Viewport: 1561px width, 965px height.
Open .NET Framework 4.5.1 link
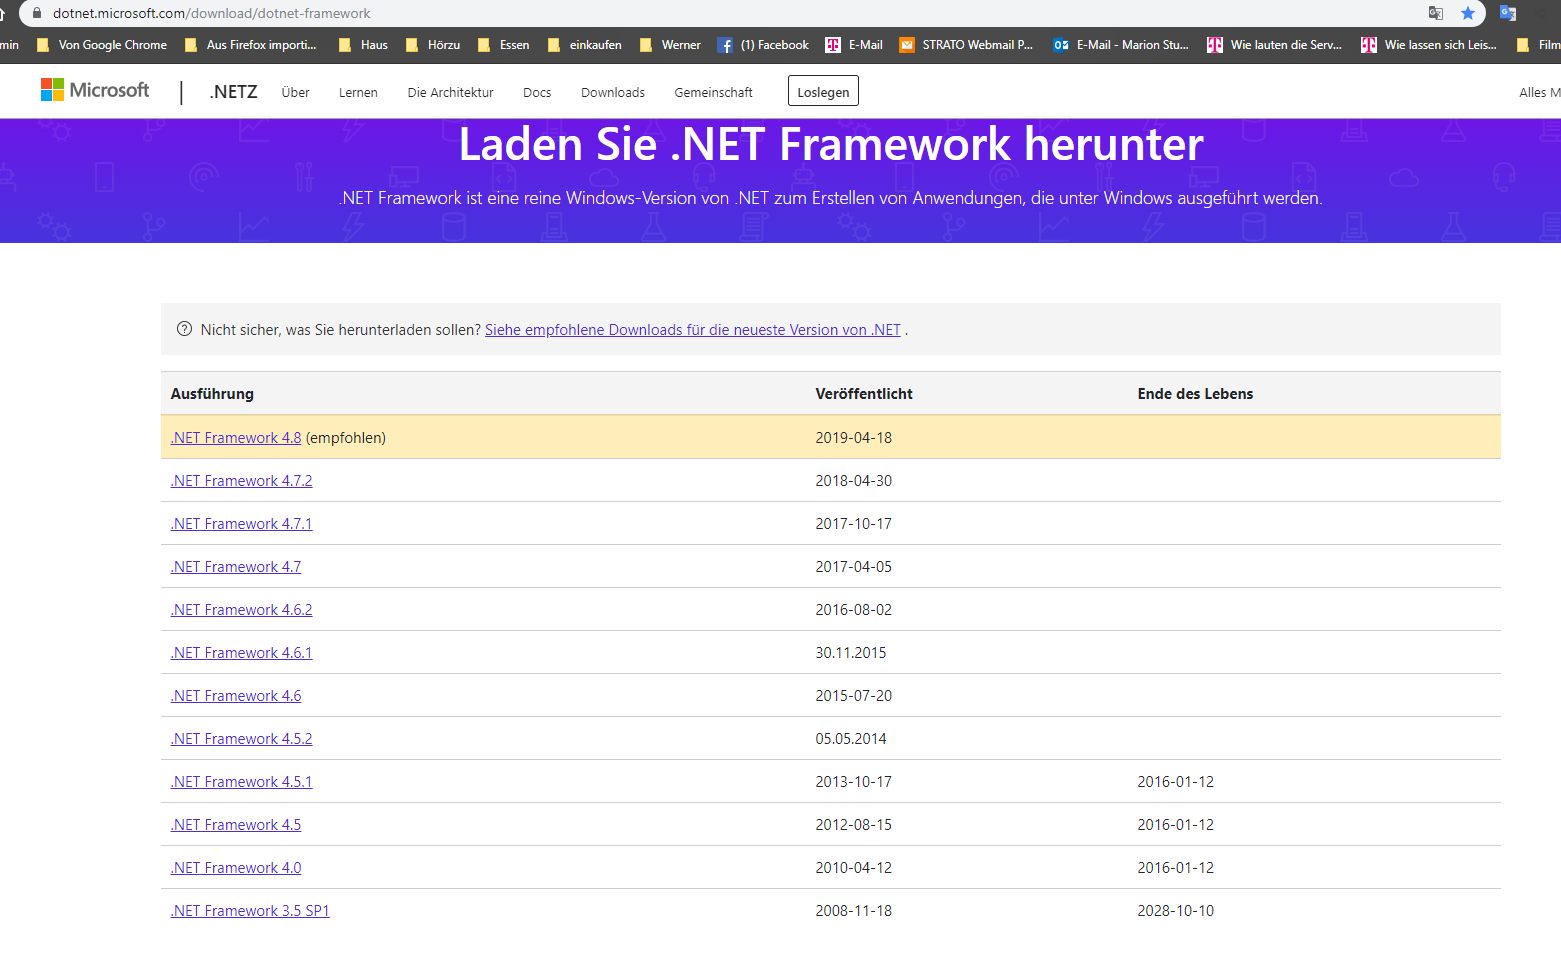241,782
